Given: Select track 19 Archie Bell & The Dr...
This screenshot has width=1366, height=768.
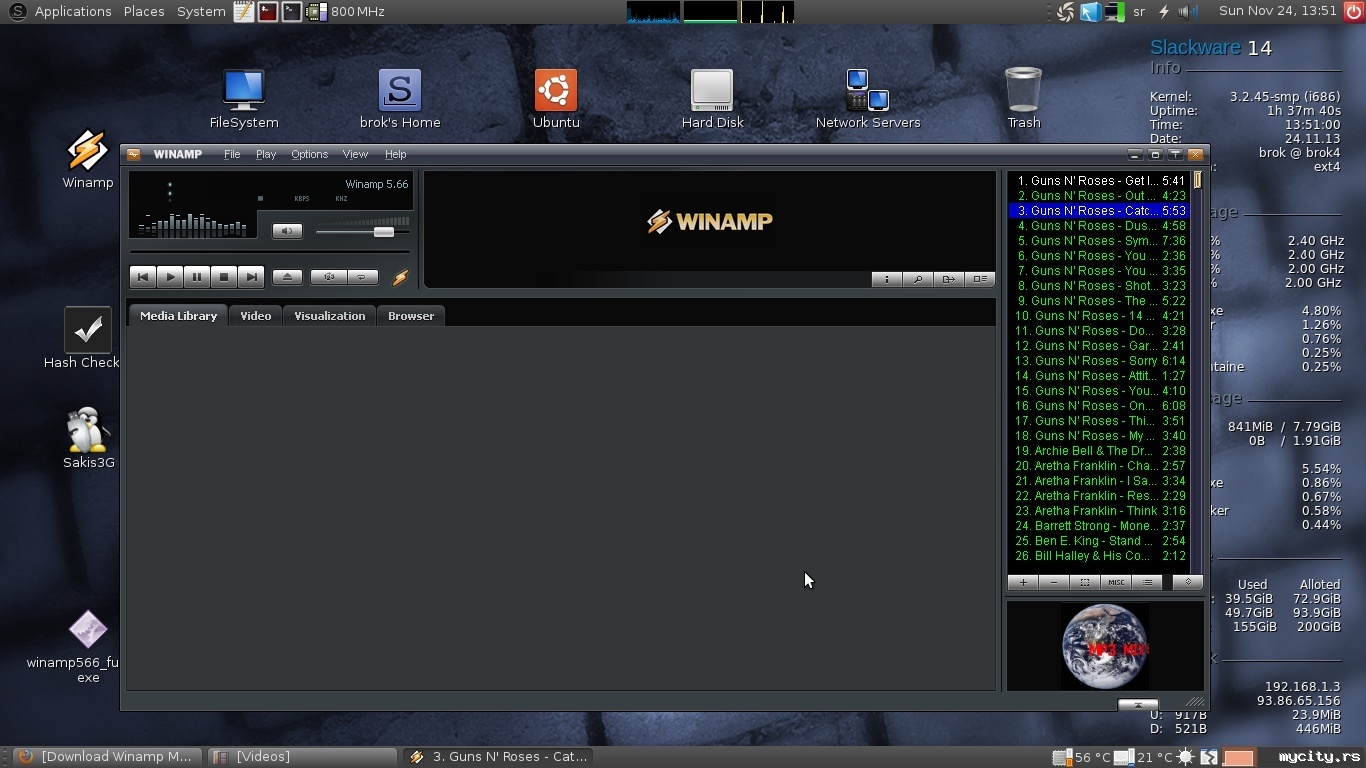Looking at the screenshot, I should coord(1098,451).
